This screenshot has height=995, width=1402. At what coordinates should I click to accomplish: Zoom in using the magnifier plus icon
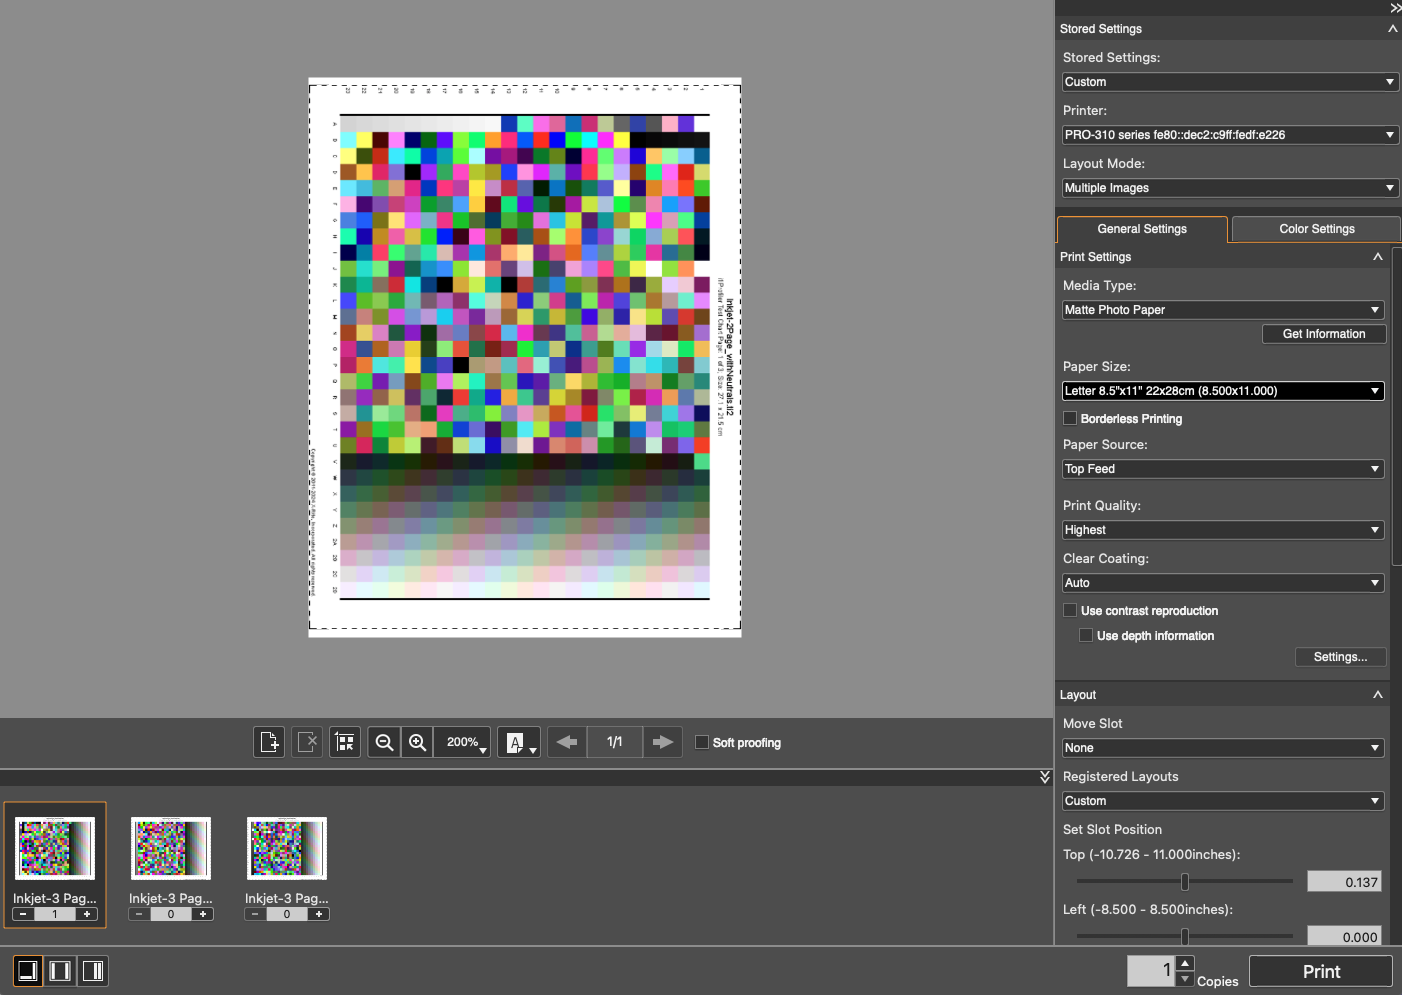(418, 742)
